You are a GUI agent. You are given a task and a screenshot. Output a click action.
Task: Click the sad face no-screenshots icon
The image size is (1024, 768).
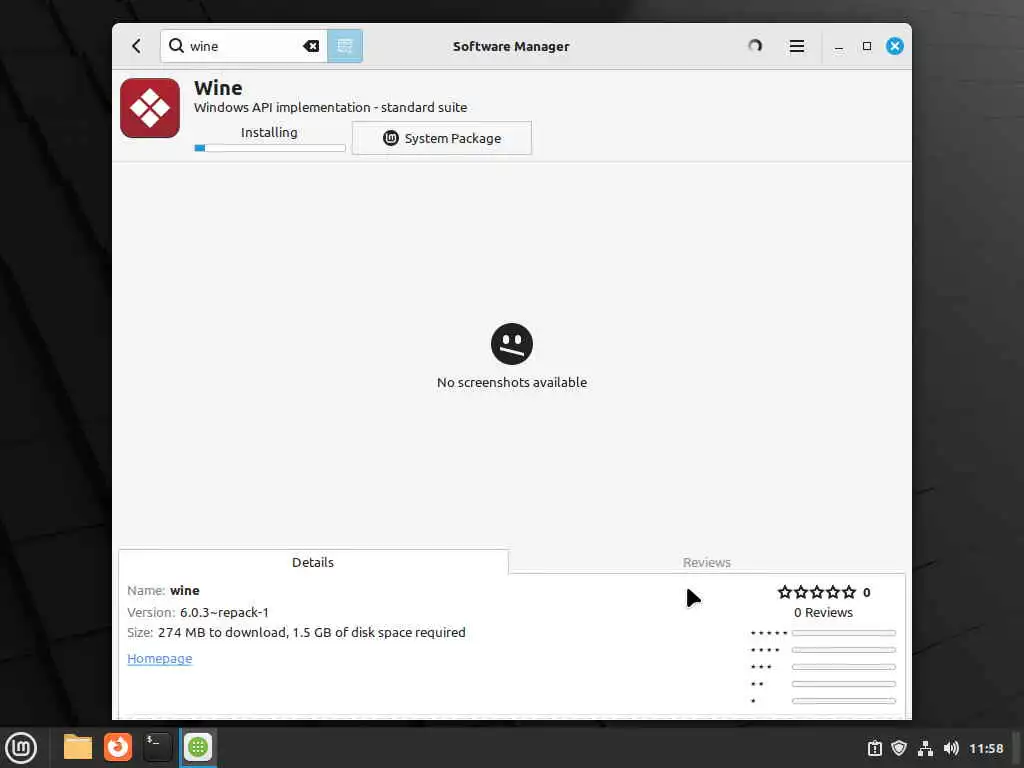512,344
